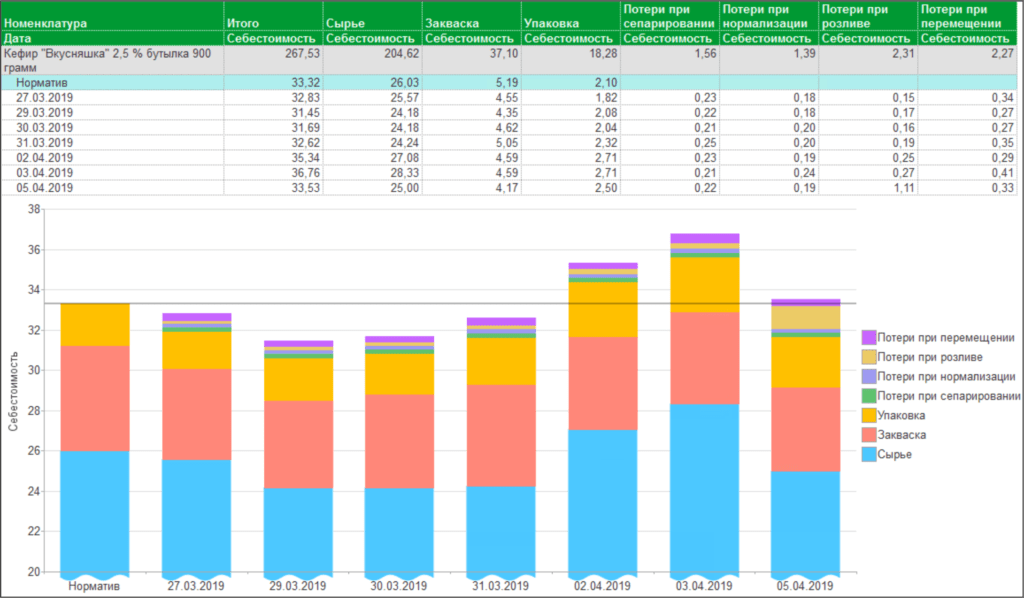Select the 29.03.2019 table row date
Image resolution: width=1024 pixels, height=598 pixels.
(x=44, y=113)
